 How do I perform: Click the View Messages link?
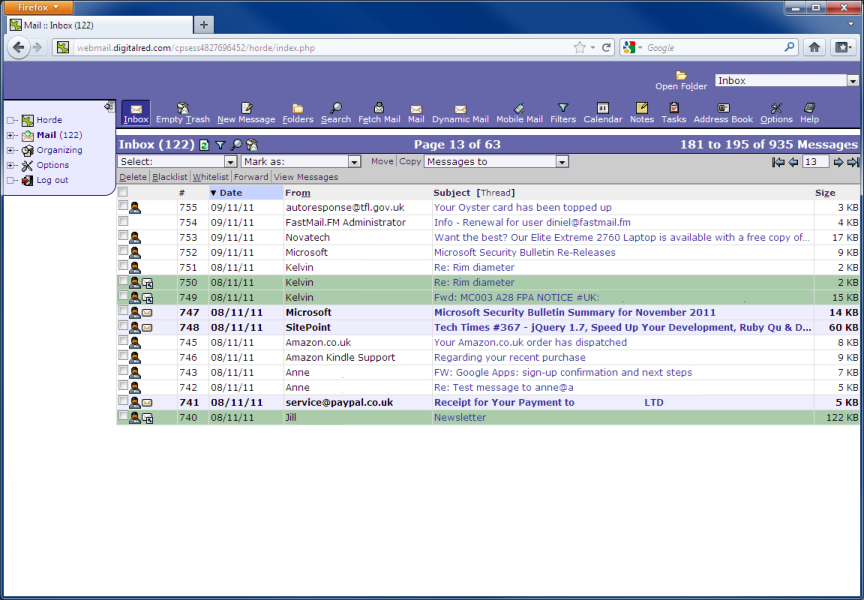click(x=306, y=177)
